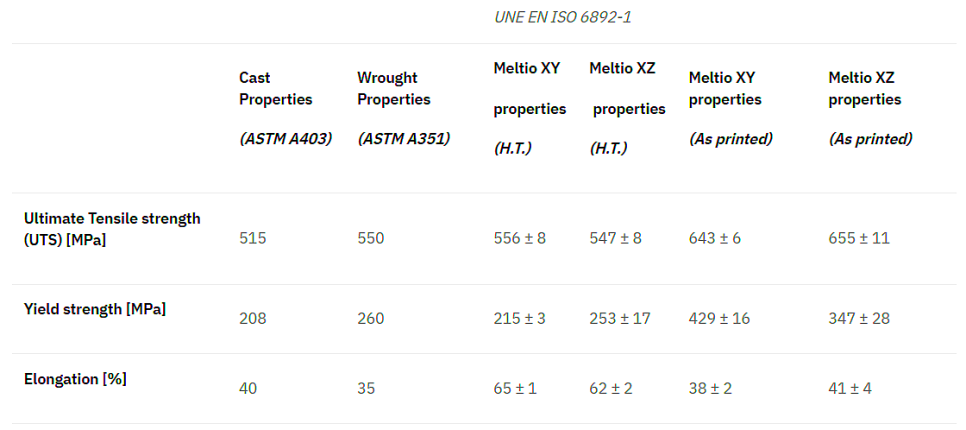The width and height of the screenshot is (966, 430).
Task: Select the 347 ± 28 yield strength cell
Action: tap(859, 318)
